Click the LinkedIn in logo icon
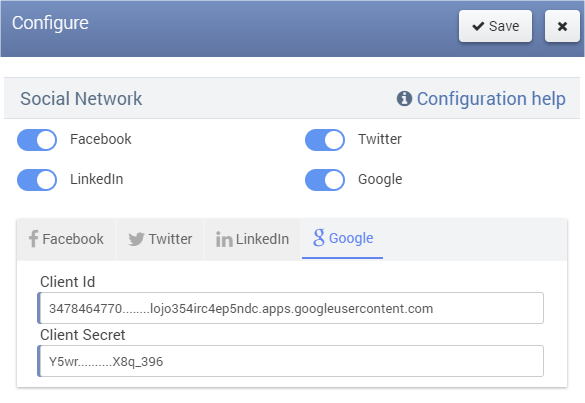The height and width of the screenshot is (403, 585). pyautogui.click(x=224, y=239)
